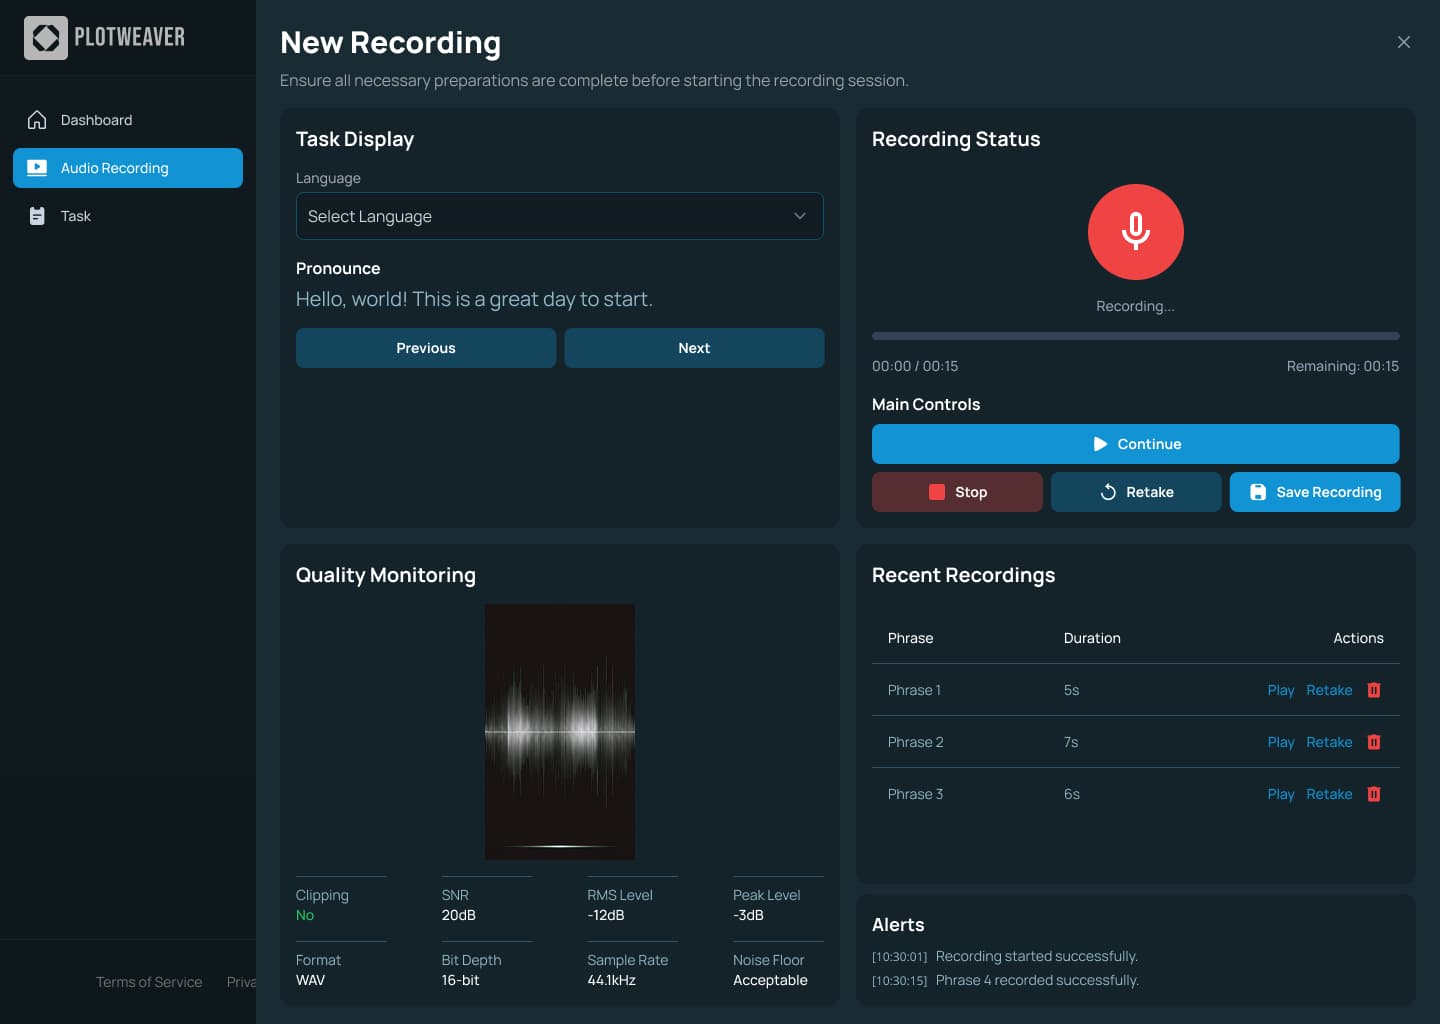Click the '00:00 / 00:15' elapsed time
The height and width of the screenshot is (1024, 1440).
pos(915,366)
